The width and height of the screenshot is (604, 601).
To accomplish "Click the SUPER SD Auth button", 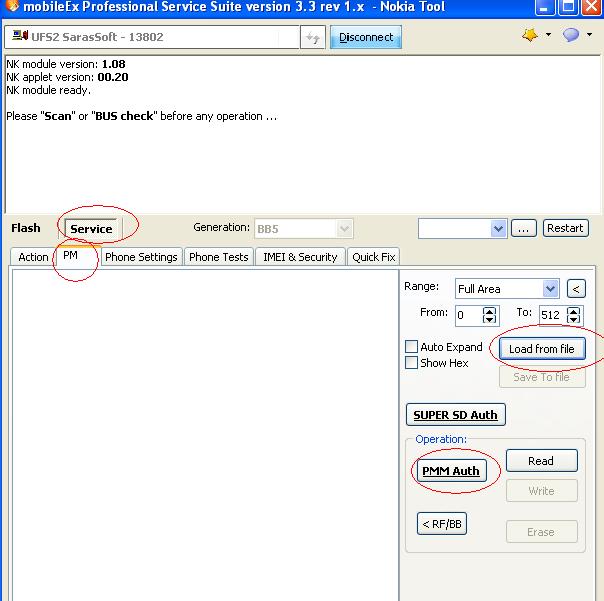I will click(455, 415).
